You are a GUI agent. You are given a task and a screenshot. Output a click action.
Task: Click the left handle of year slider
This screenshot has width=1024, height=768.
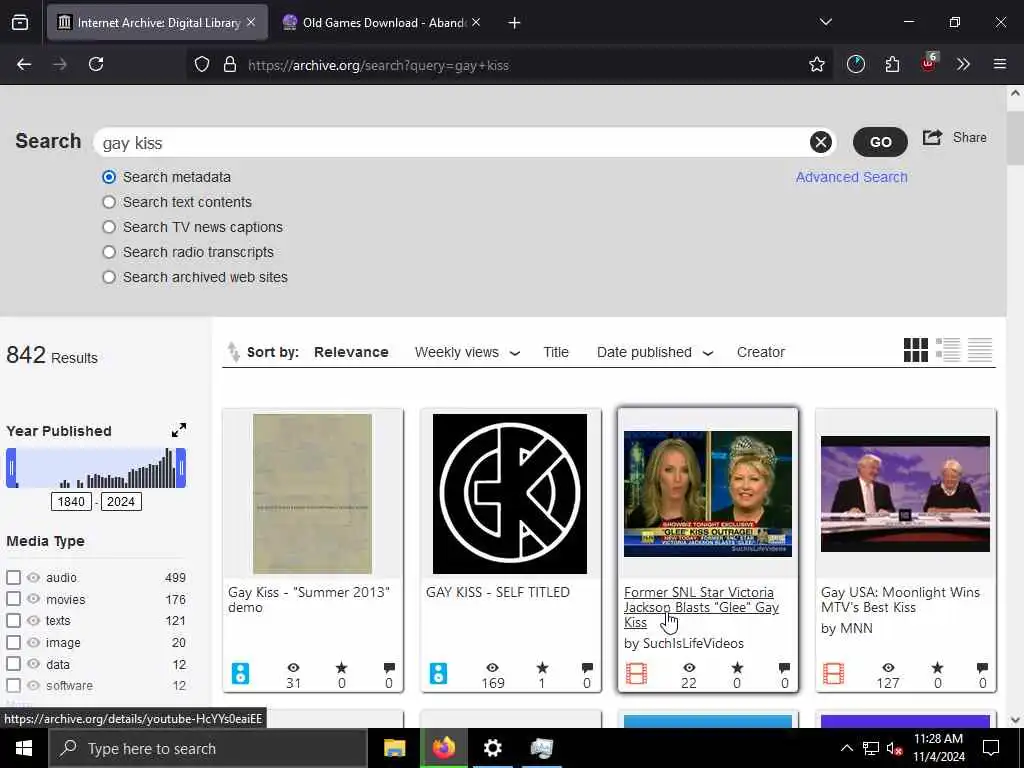11,468
